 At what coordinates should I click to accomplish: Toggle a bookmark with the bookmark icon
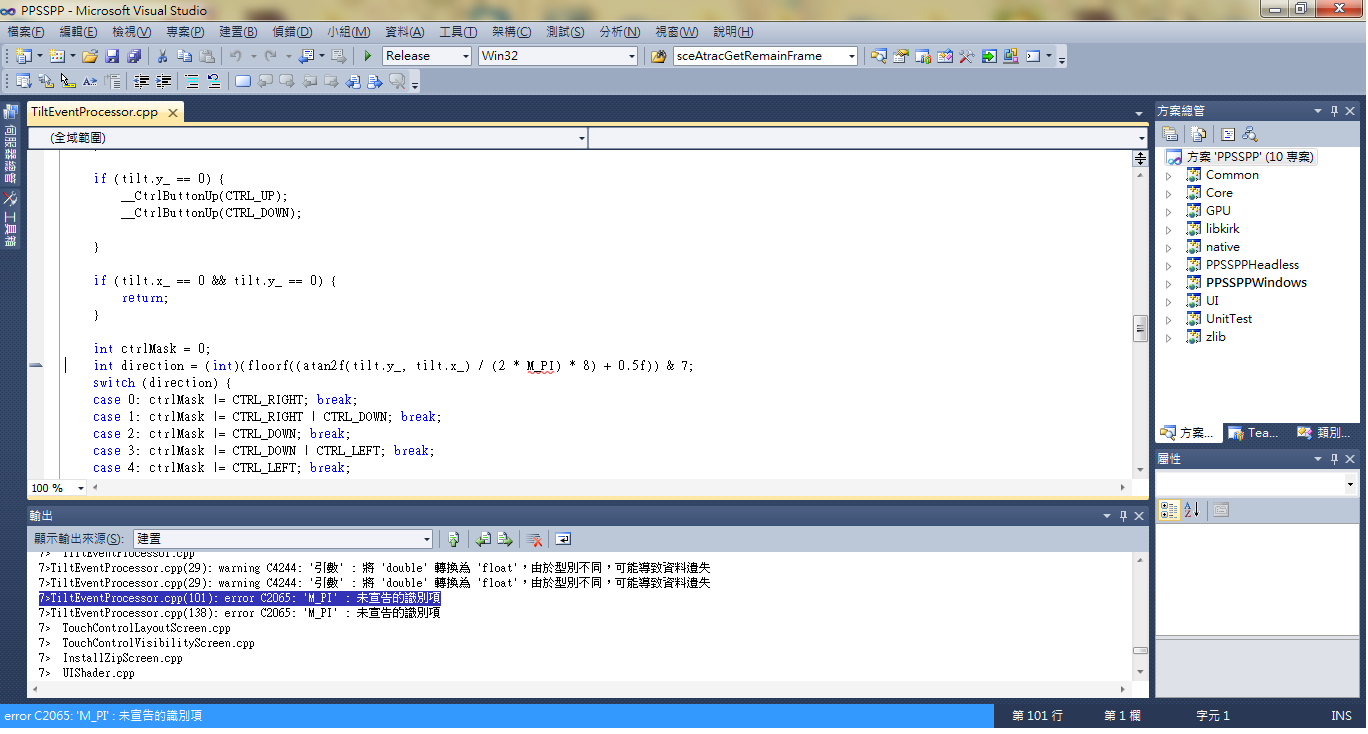click(x=242, y=82)
